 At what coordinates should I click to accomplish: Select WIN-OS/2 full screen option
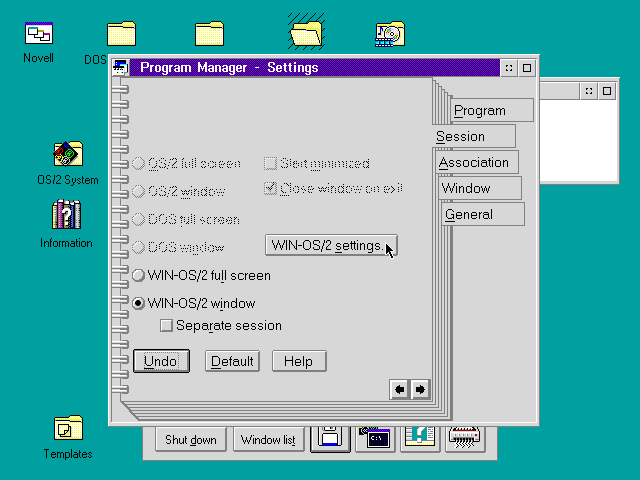pos(202,276)
